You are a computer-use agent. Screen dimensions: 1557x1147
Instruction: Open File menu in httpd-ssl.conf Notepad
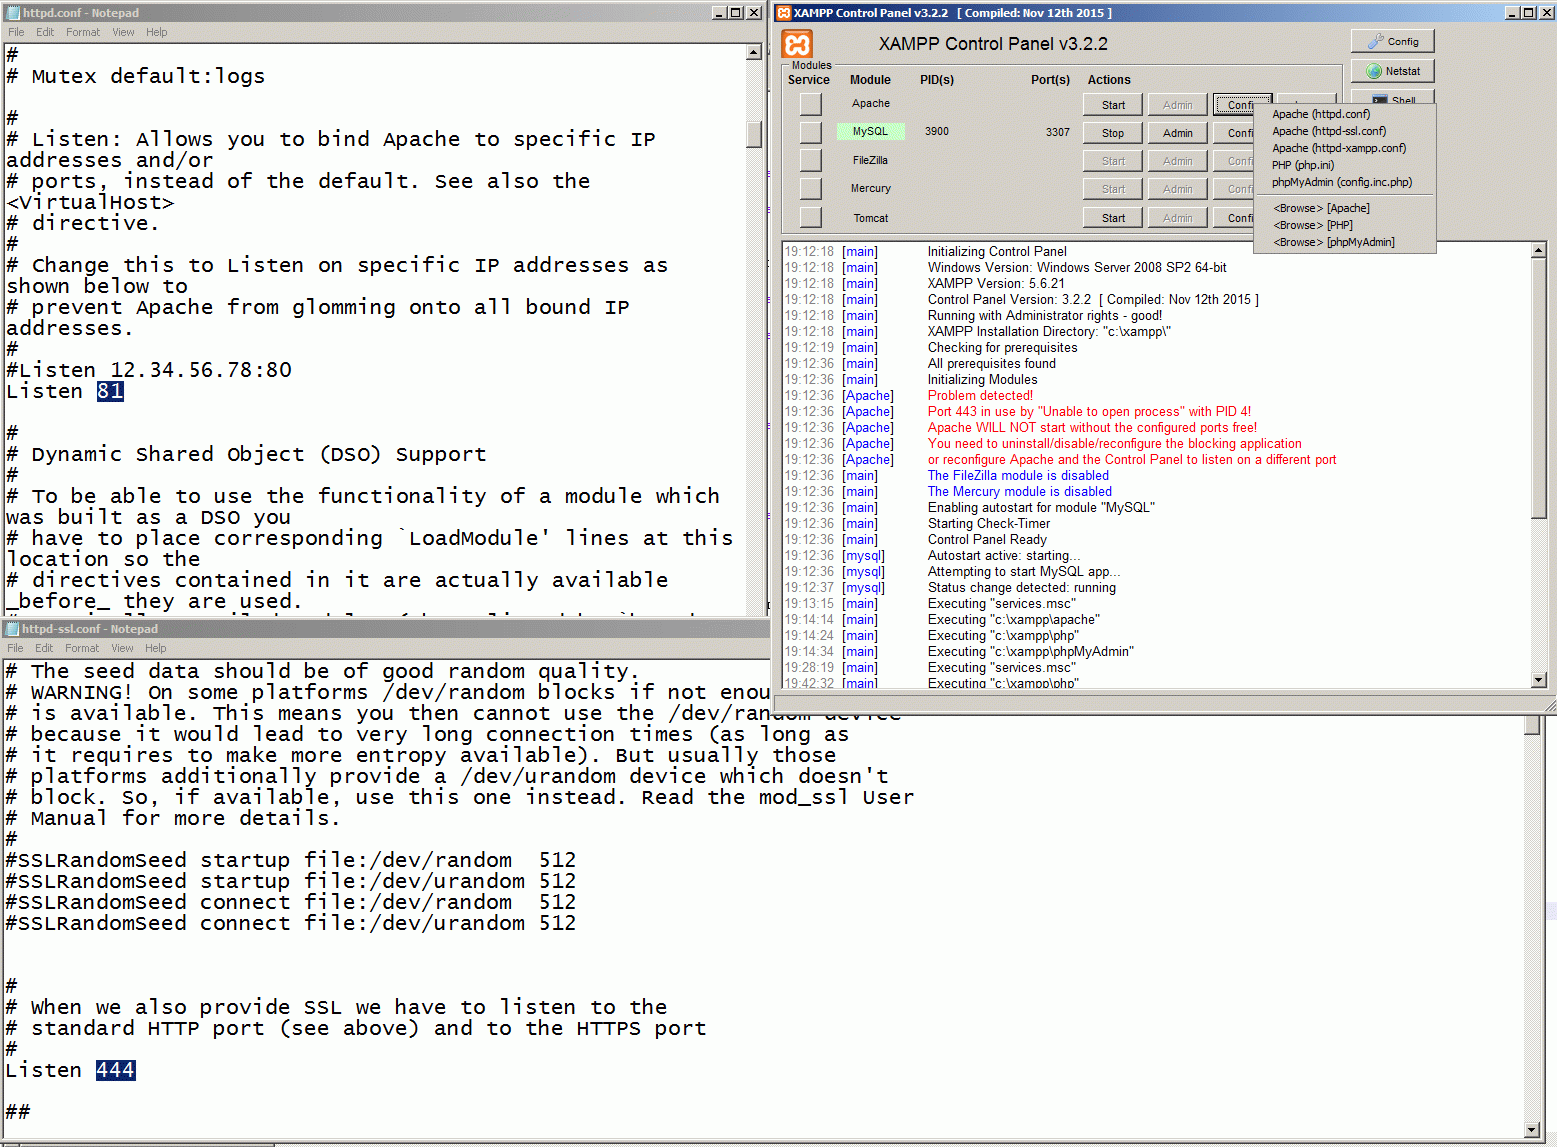pyautogui.click(x=16, y=648)
